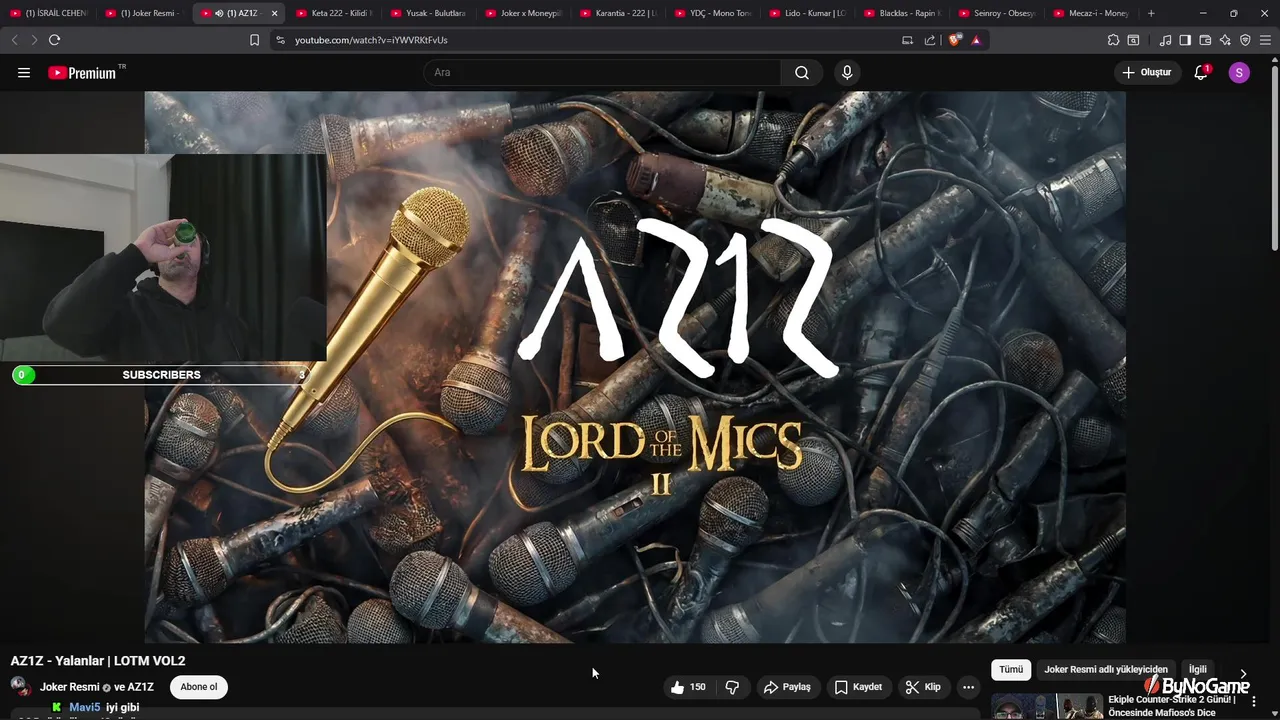This screenshot has height=720, width=1280.
Task: Expand filter chips with right chevron
Action: click(x=1243, y=673)
